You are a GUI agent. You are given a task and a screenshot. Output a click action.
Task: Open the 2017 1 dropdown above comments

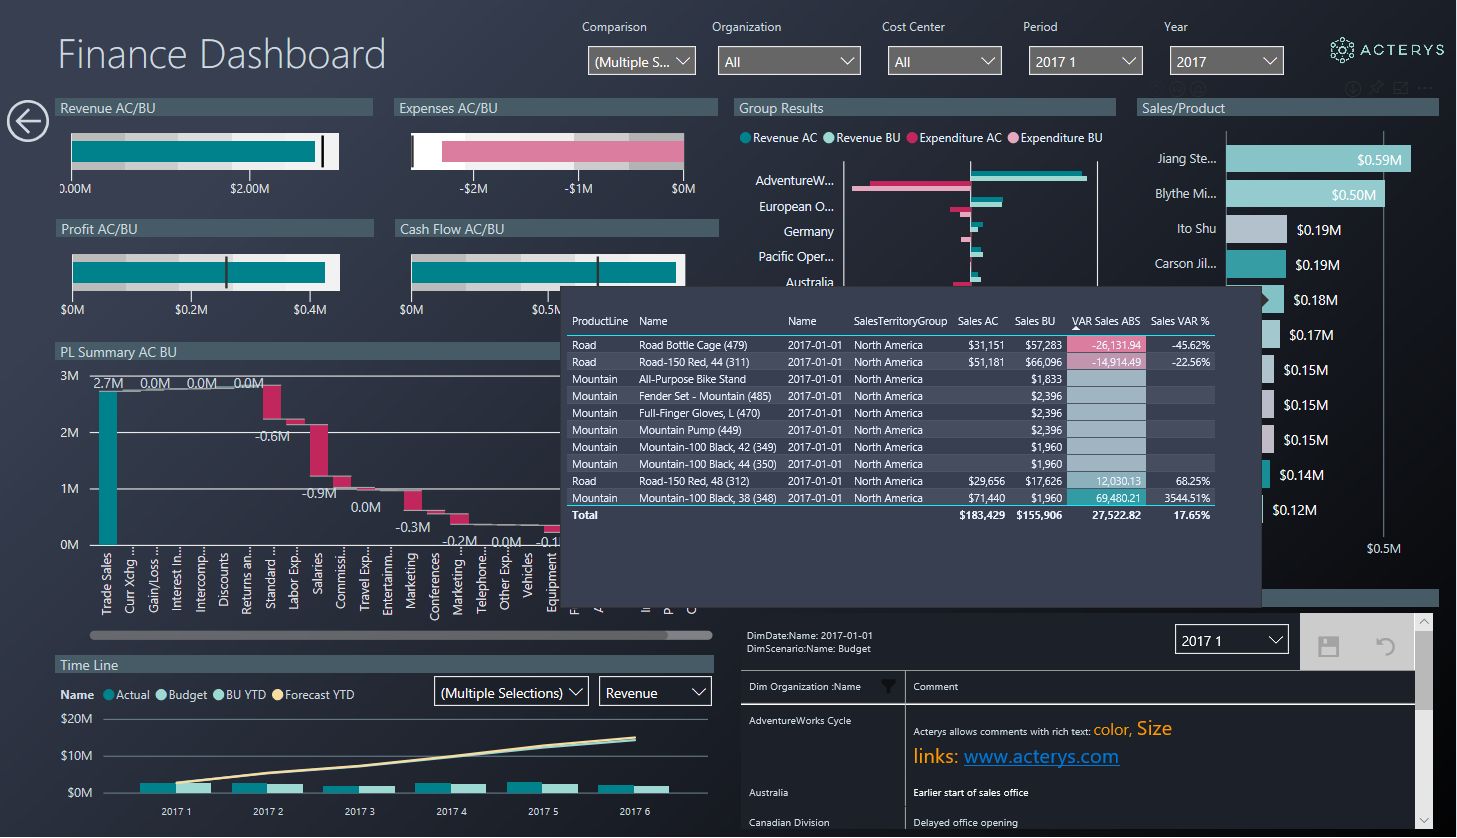point(1230,641)
